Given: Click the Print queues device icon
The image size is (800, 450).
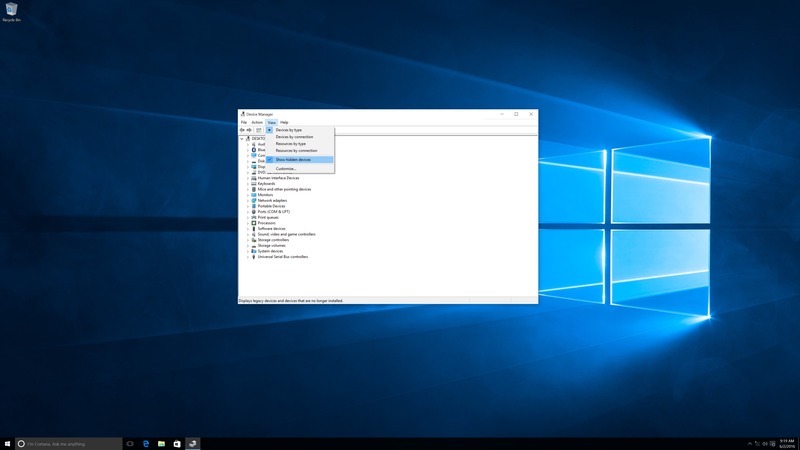Looking at the screenshot, I should click(254, 217).
